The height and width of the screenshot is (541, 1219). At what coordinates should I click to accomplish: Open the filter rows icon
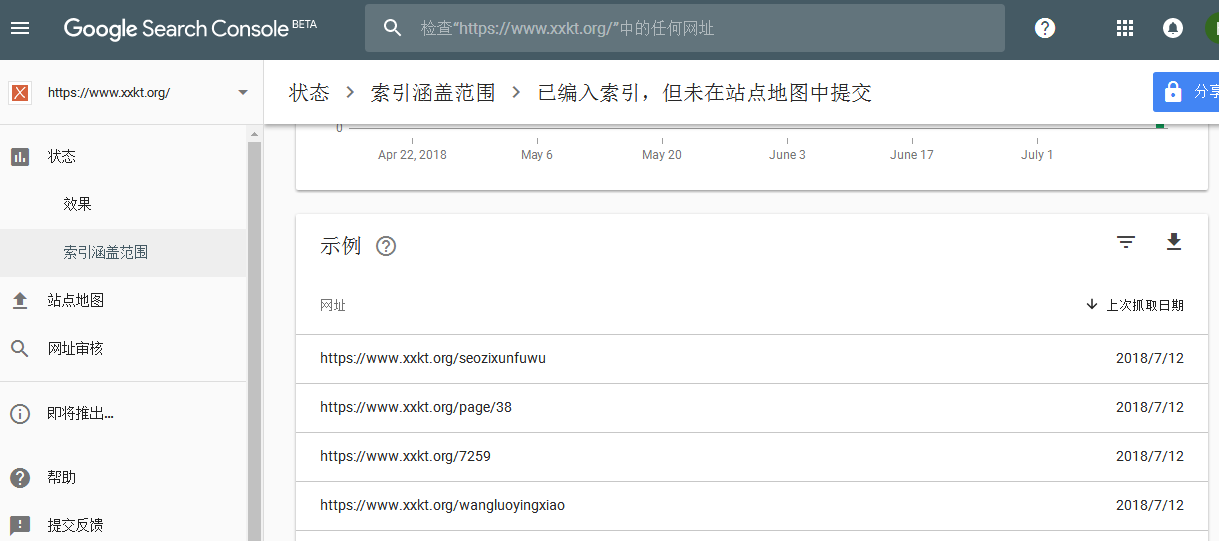[1126, 242]
